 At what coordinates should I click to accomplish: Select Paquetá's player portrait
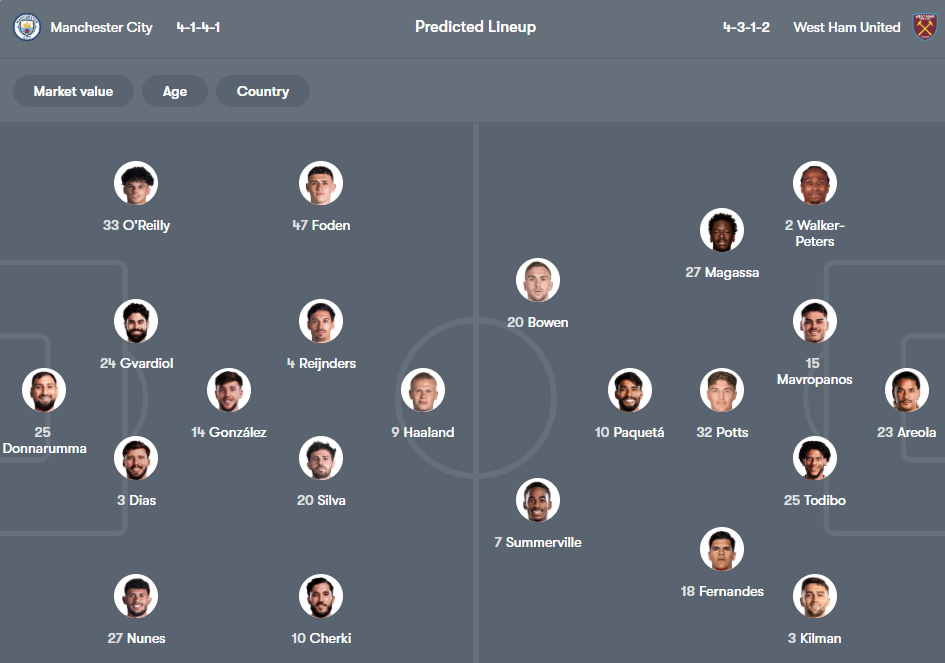click(x=629, y=390)
